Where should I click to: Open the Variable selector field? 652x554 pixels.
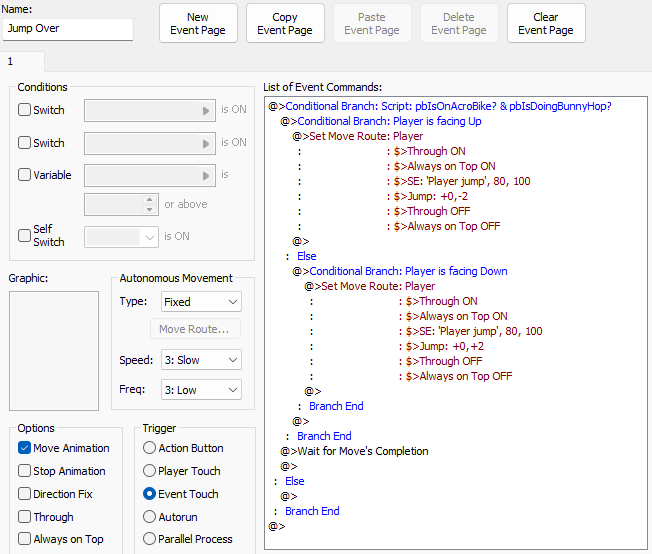pos(150,176)
